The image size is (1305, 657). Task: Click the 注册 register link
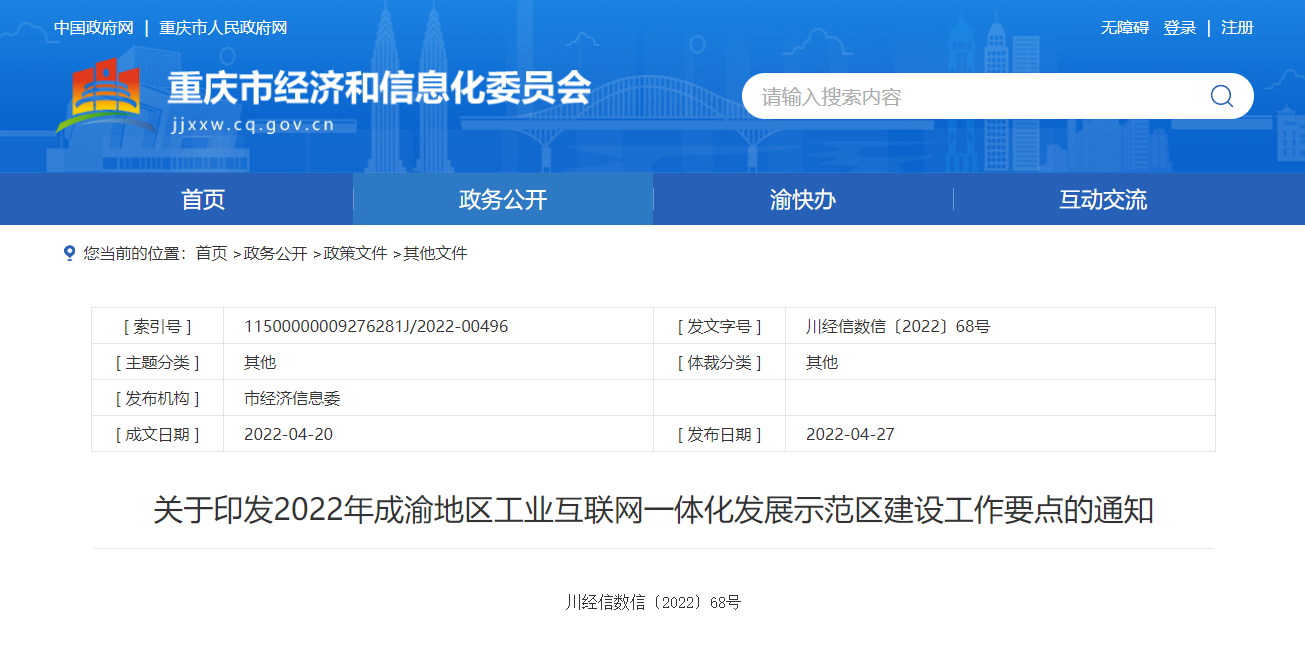click(x=1237, y=28)
